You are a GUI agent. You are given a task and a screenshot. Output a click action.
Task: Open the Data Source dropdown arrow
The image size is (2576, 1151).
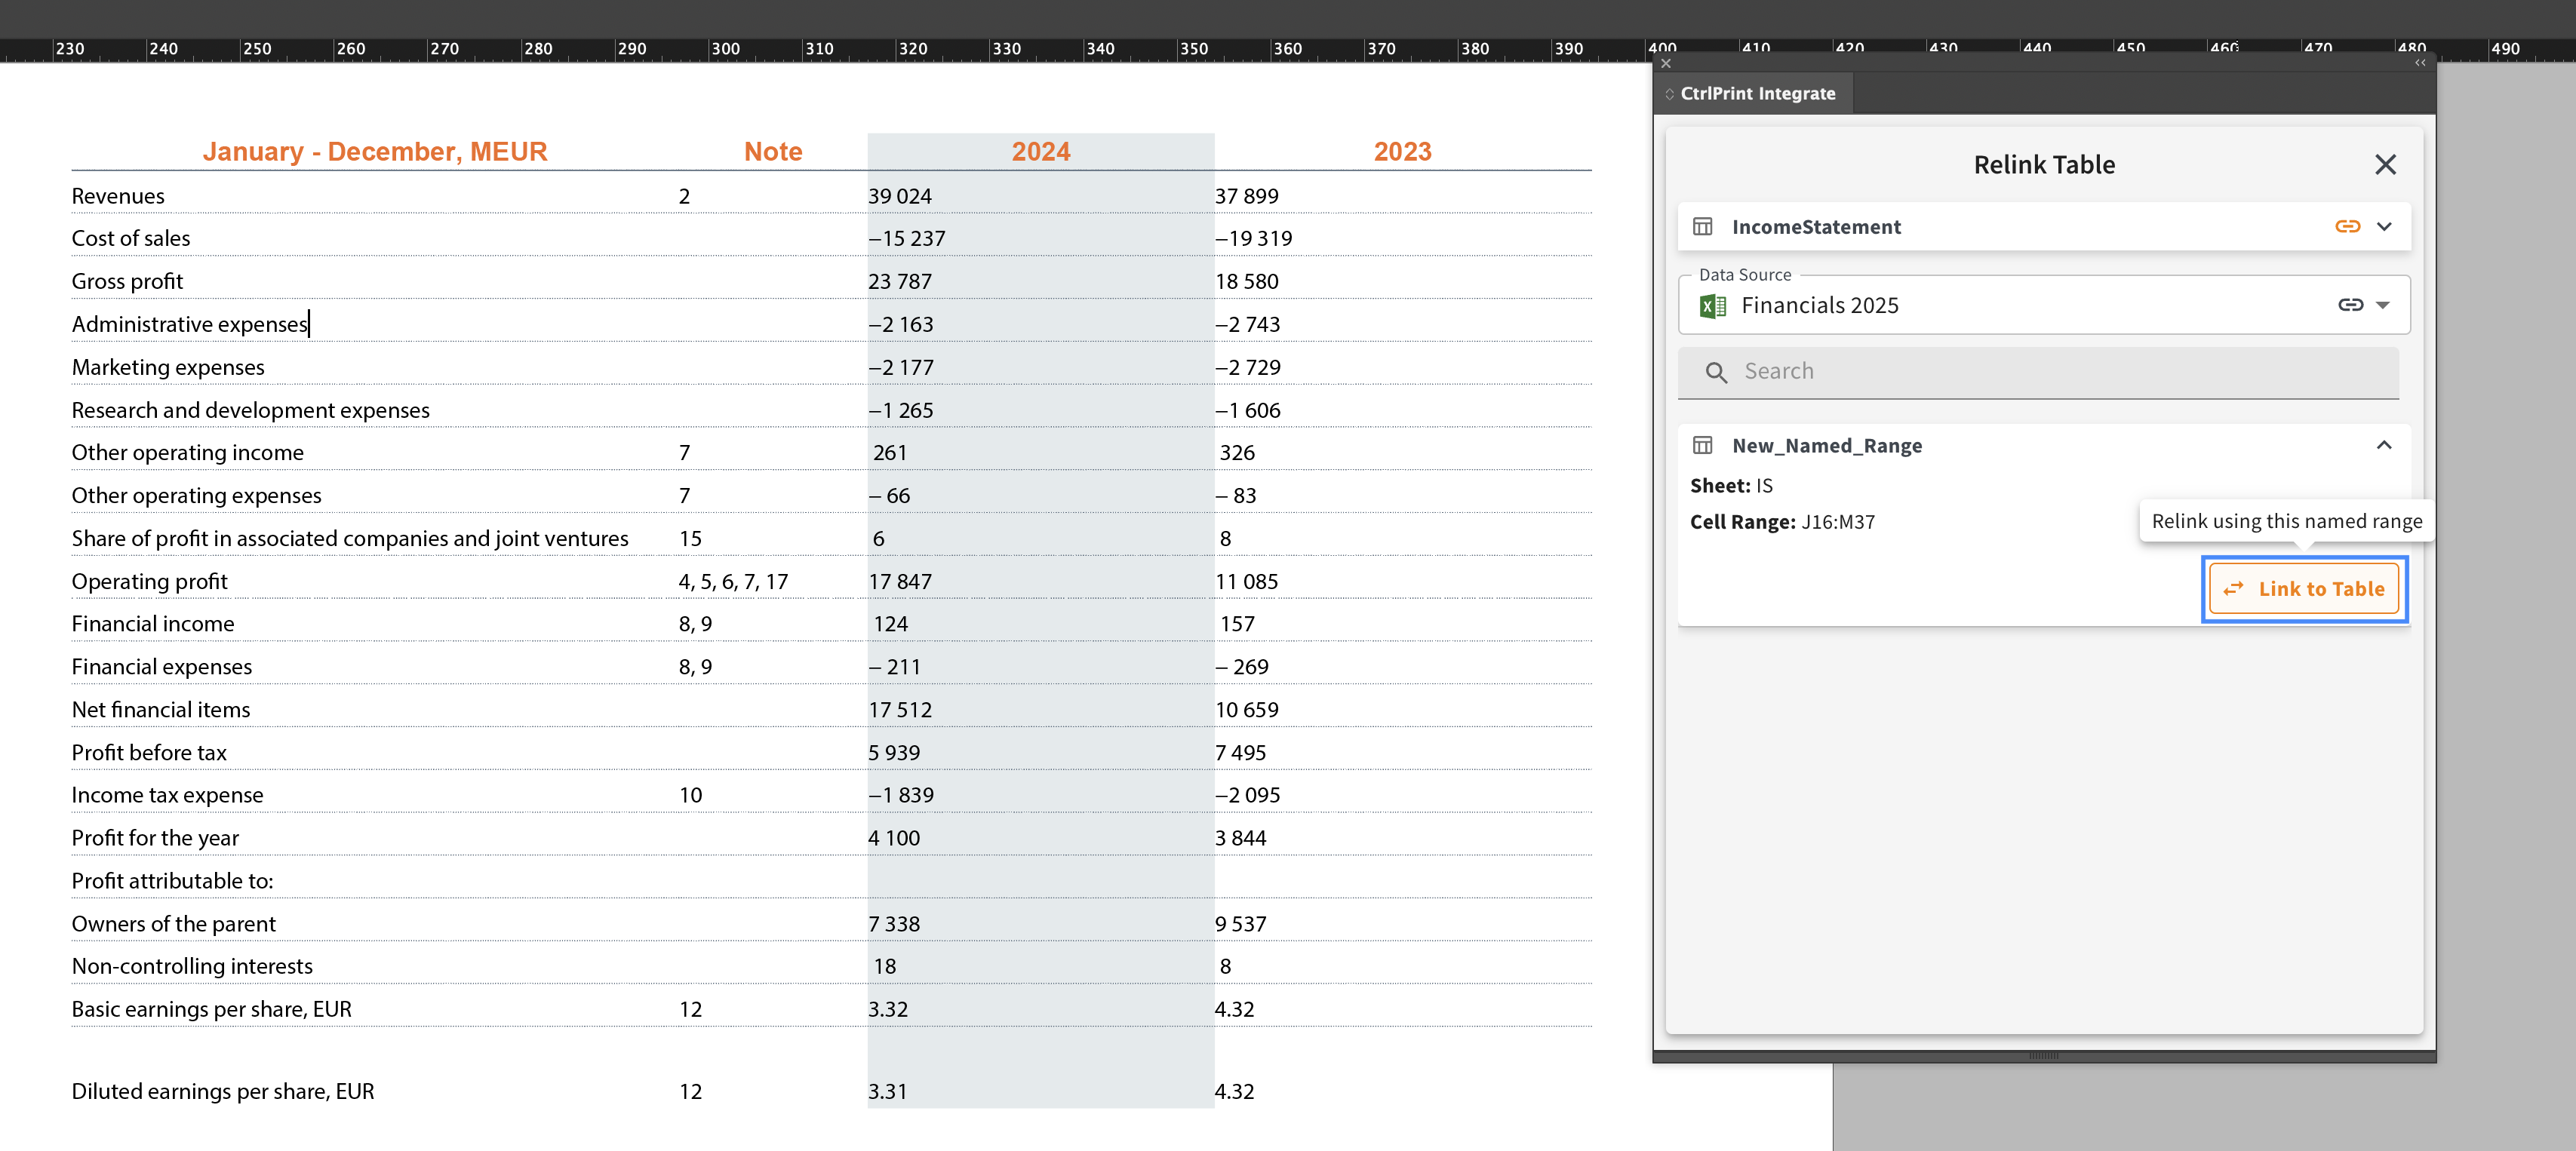click(2383, 305)
